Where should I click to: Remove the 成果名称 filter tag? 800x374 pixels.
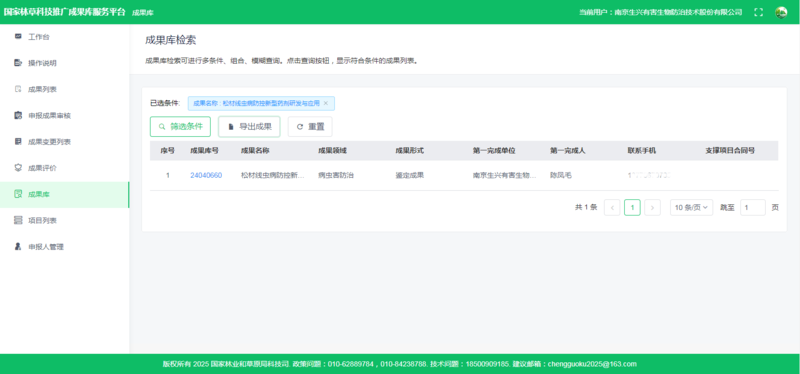pyautogui.click(x=326, y=103)
